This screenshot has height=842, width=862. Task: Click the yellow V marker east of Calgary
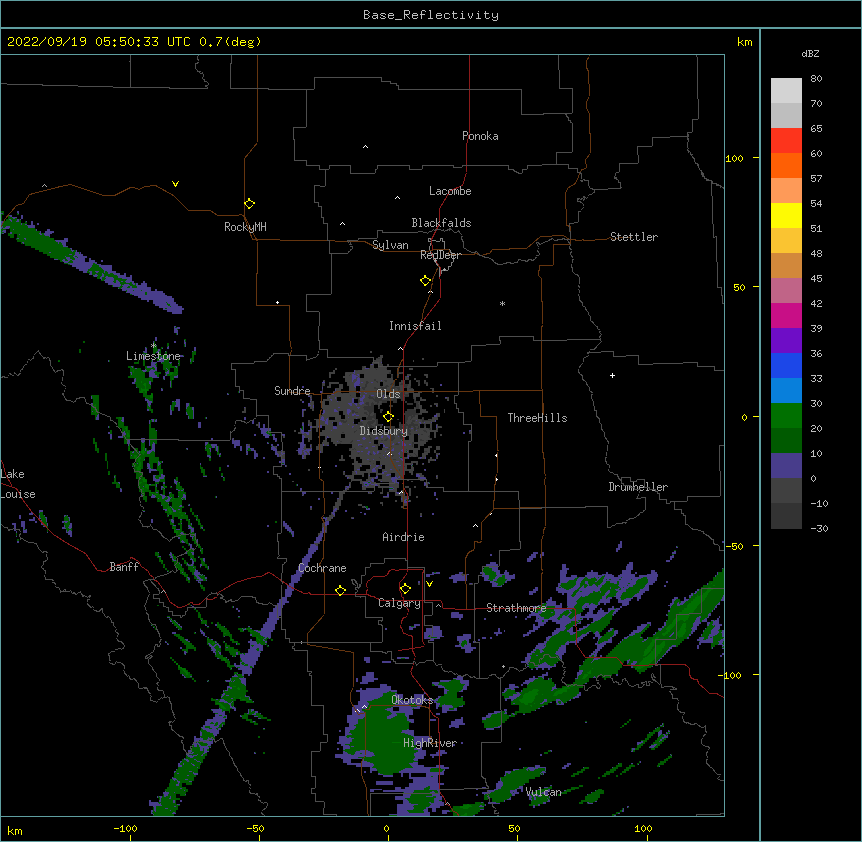(x=429, y=584)
